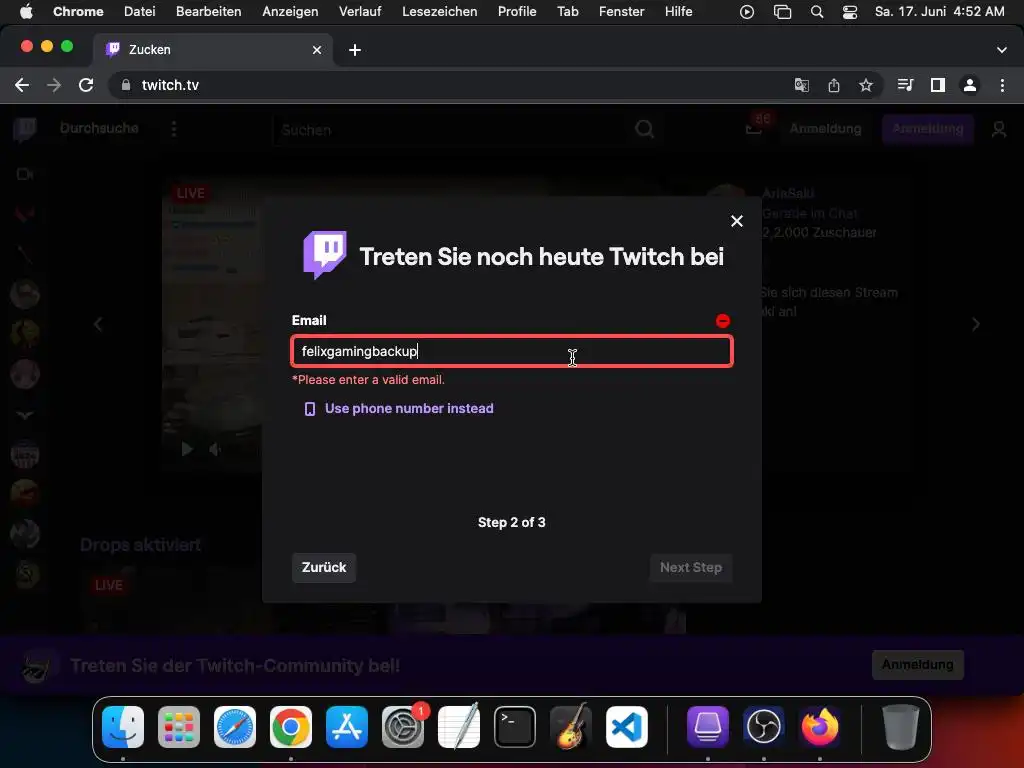Open the Trash in the Dock
Image resolution: width=1024 pixels, height=768 pixels.
[901, 727]
